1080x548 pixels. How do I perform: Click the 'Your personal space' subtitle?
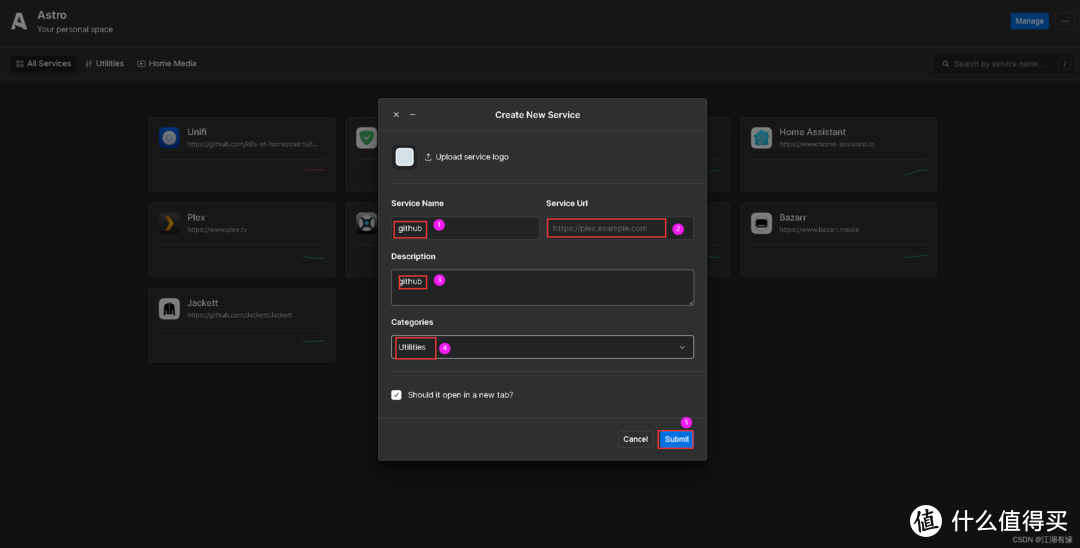pos(75,29)
